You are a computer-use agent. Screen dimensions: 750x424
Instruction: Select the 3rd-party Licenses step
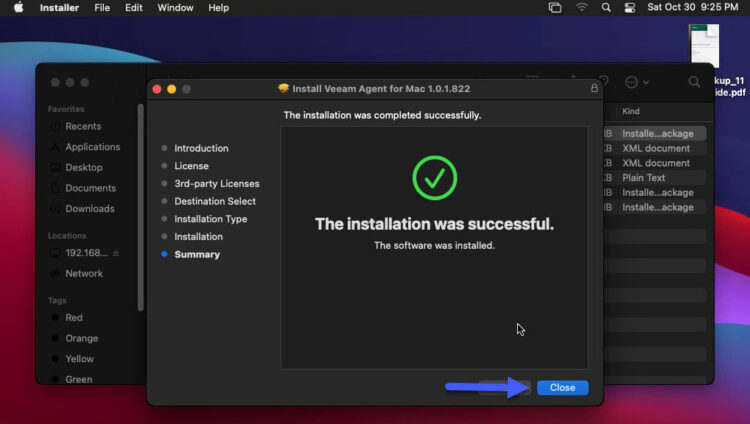click(x=217, y=184)
